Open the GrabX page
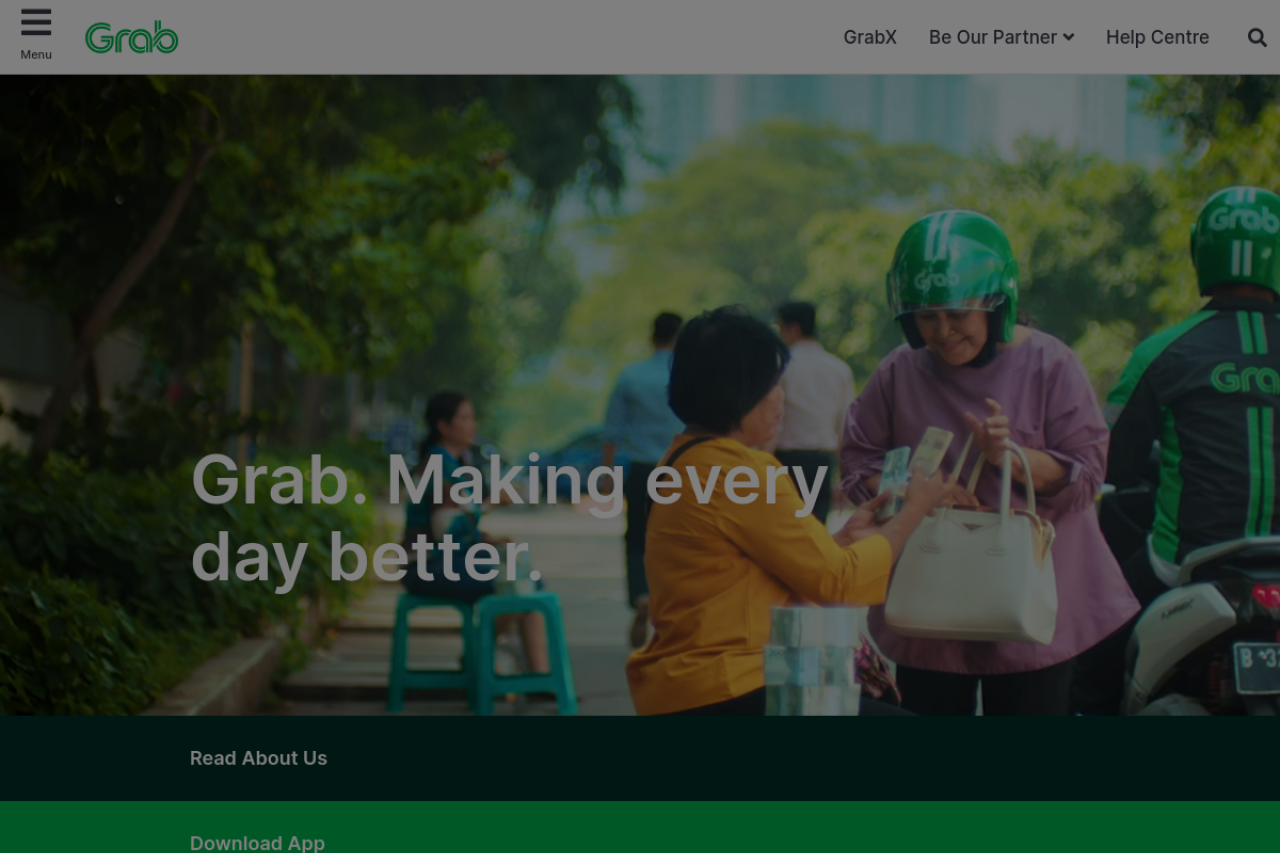This screenshot has width=1280, height=853. click(x=870, y=37)
